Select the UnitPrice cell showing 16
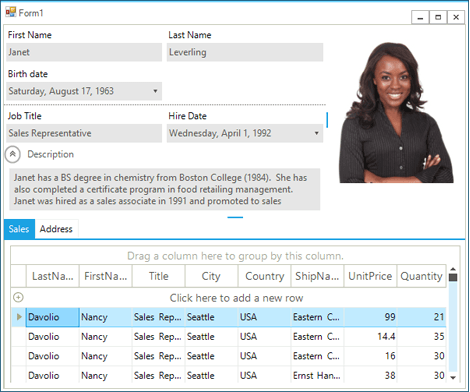Screen dimensions: 470x392 coord(370,356)
